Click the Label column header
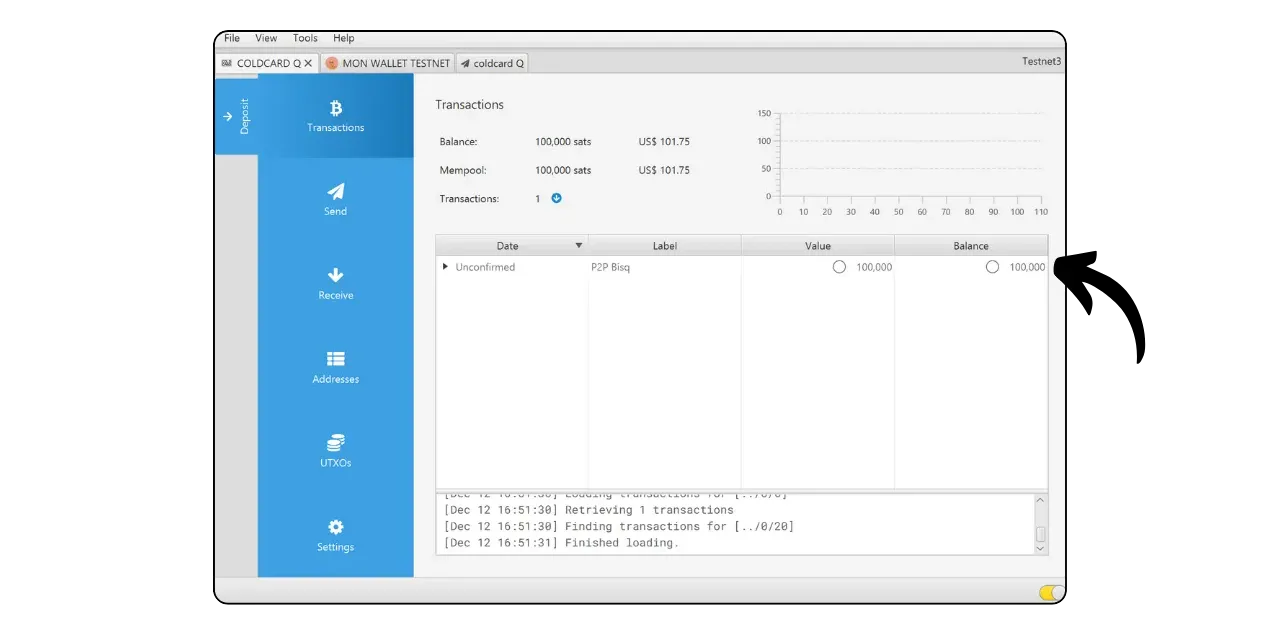This screenshot has width=1280, height=635. [x=665, y=246]
